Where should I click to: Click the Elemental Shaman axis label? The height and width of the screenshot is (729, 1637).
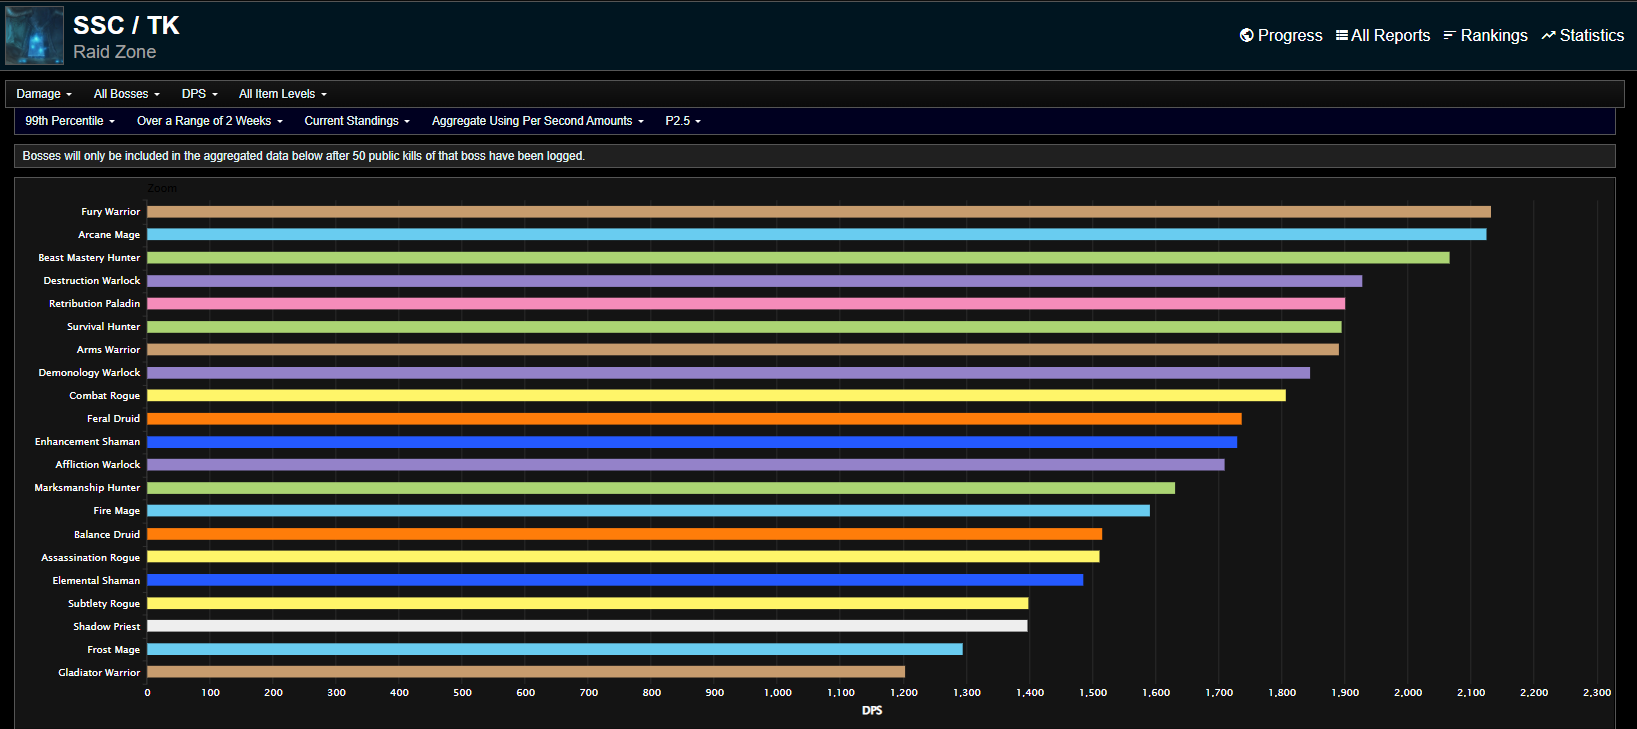tap(96, 581)
